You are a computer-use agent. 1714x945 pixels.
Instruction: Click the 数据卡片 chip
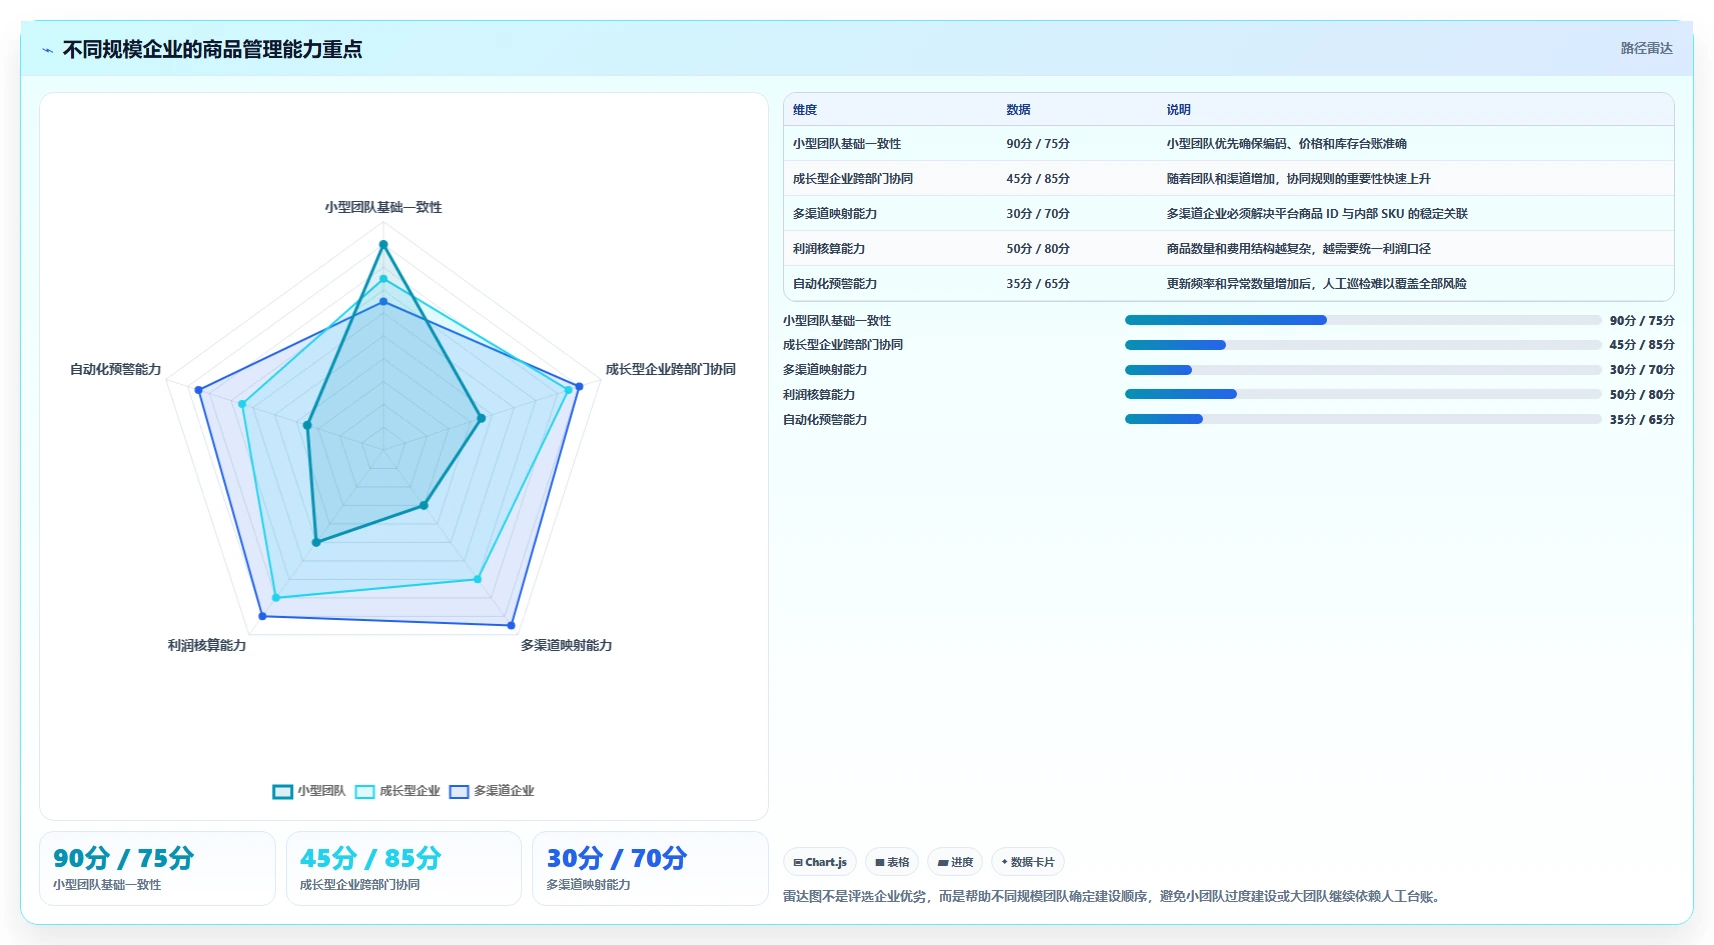[1028, 862]
